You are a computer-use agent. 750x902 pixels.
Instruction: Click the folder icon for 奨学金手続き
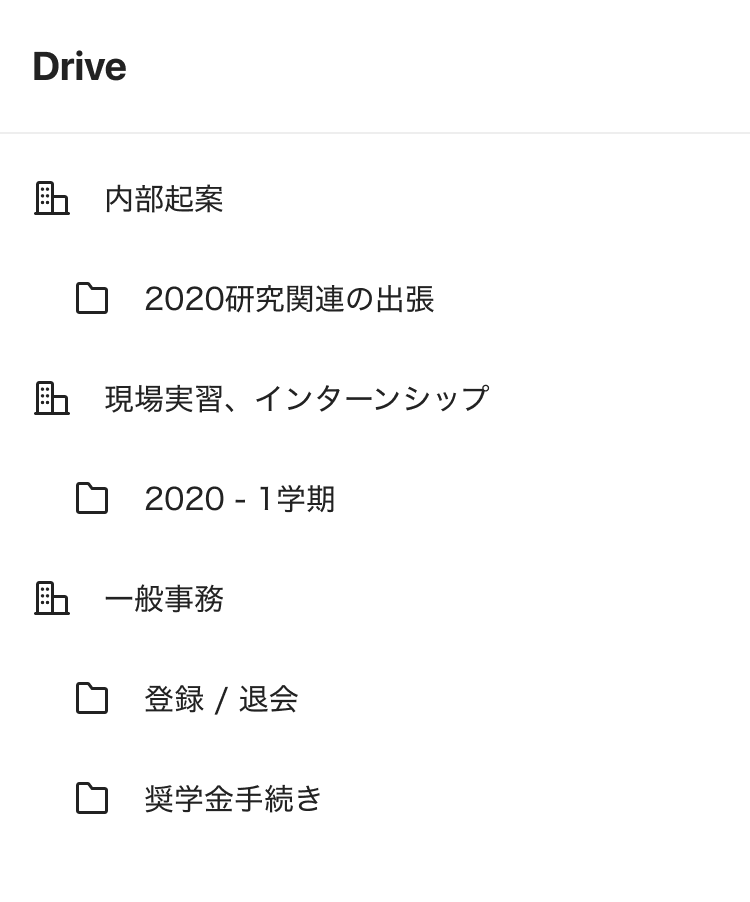92,798
